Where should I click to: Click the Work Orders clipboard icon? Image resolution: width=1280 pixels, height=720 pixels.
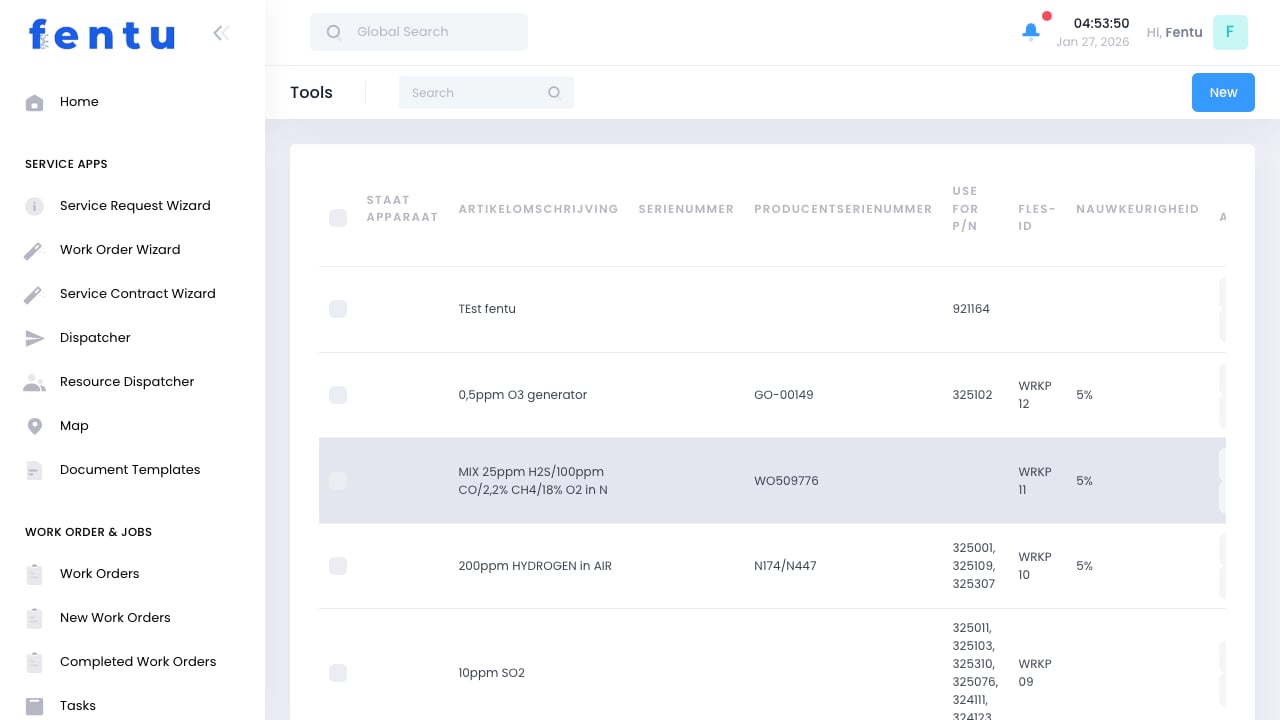coord(34,574)
